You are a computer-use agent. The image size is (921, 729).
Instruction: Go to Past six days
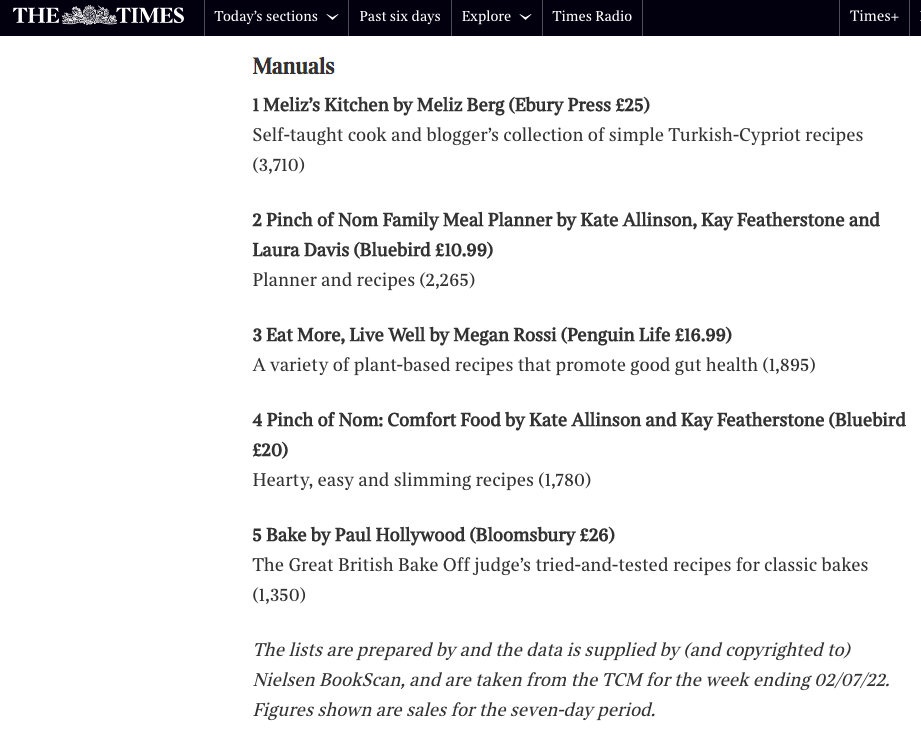pyautogui.click(x=400, y=16)
